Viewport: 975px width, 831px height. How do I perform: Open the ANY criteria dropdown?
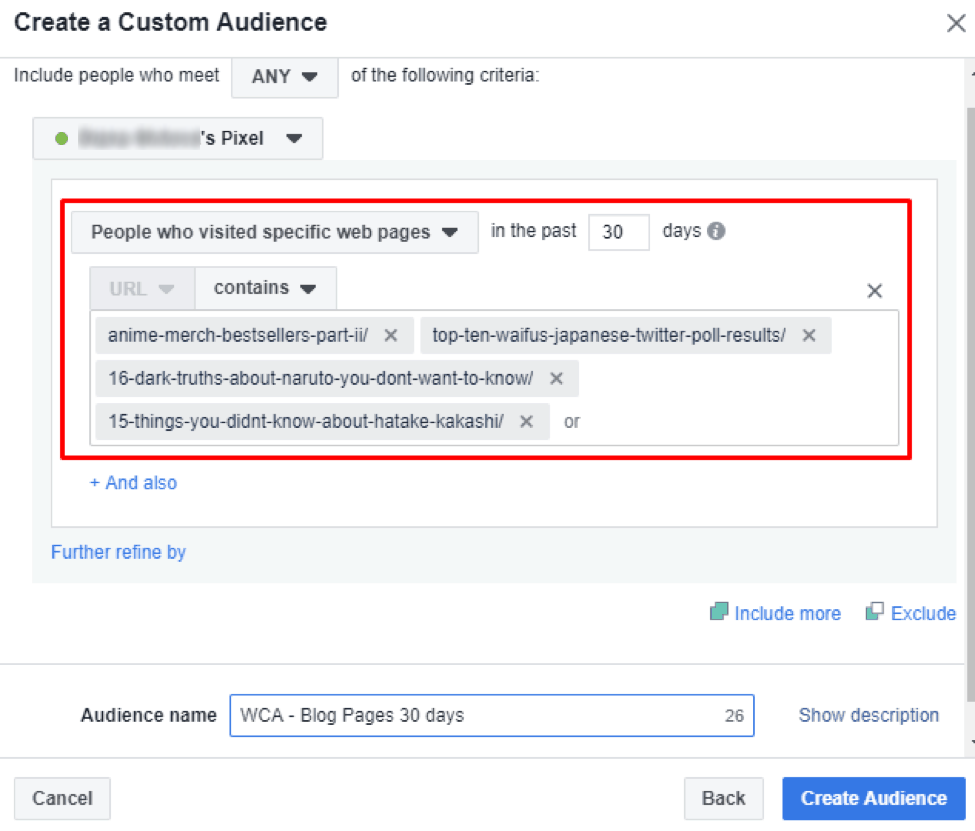coord(284,76)
